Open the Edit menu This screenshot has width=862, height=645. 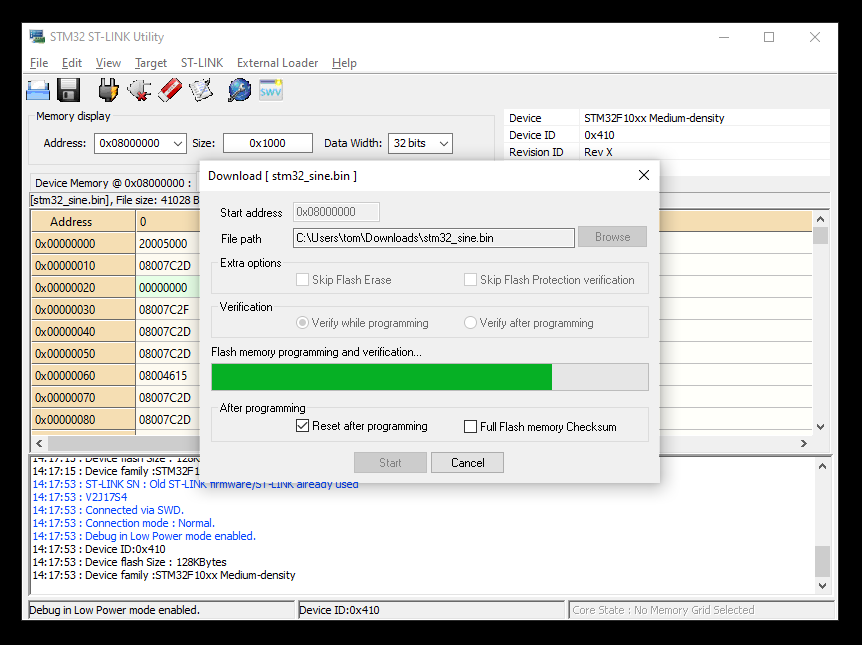[x=71, y=63]
